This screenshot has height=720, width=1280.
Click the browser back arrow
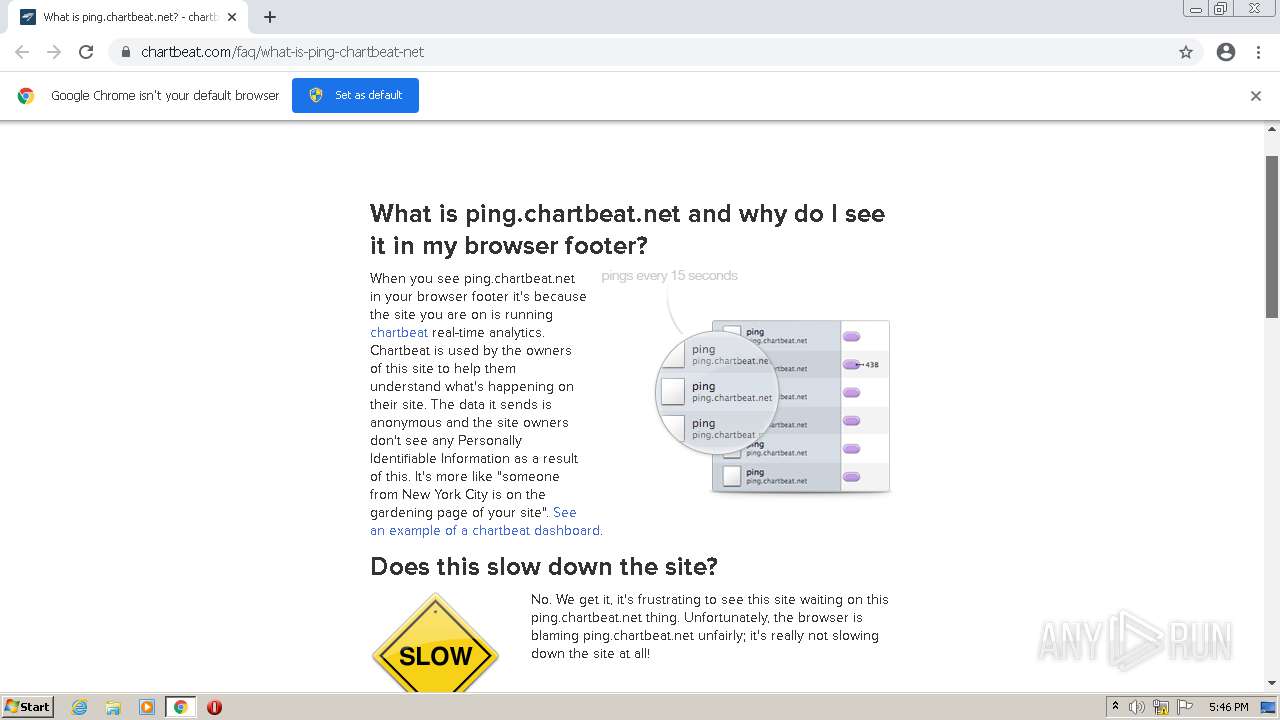pyautogui.click(x=22, y=52)
